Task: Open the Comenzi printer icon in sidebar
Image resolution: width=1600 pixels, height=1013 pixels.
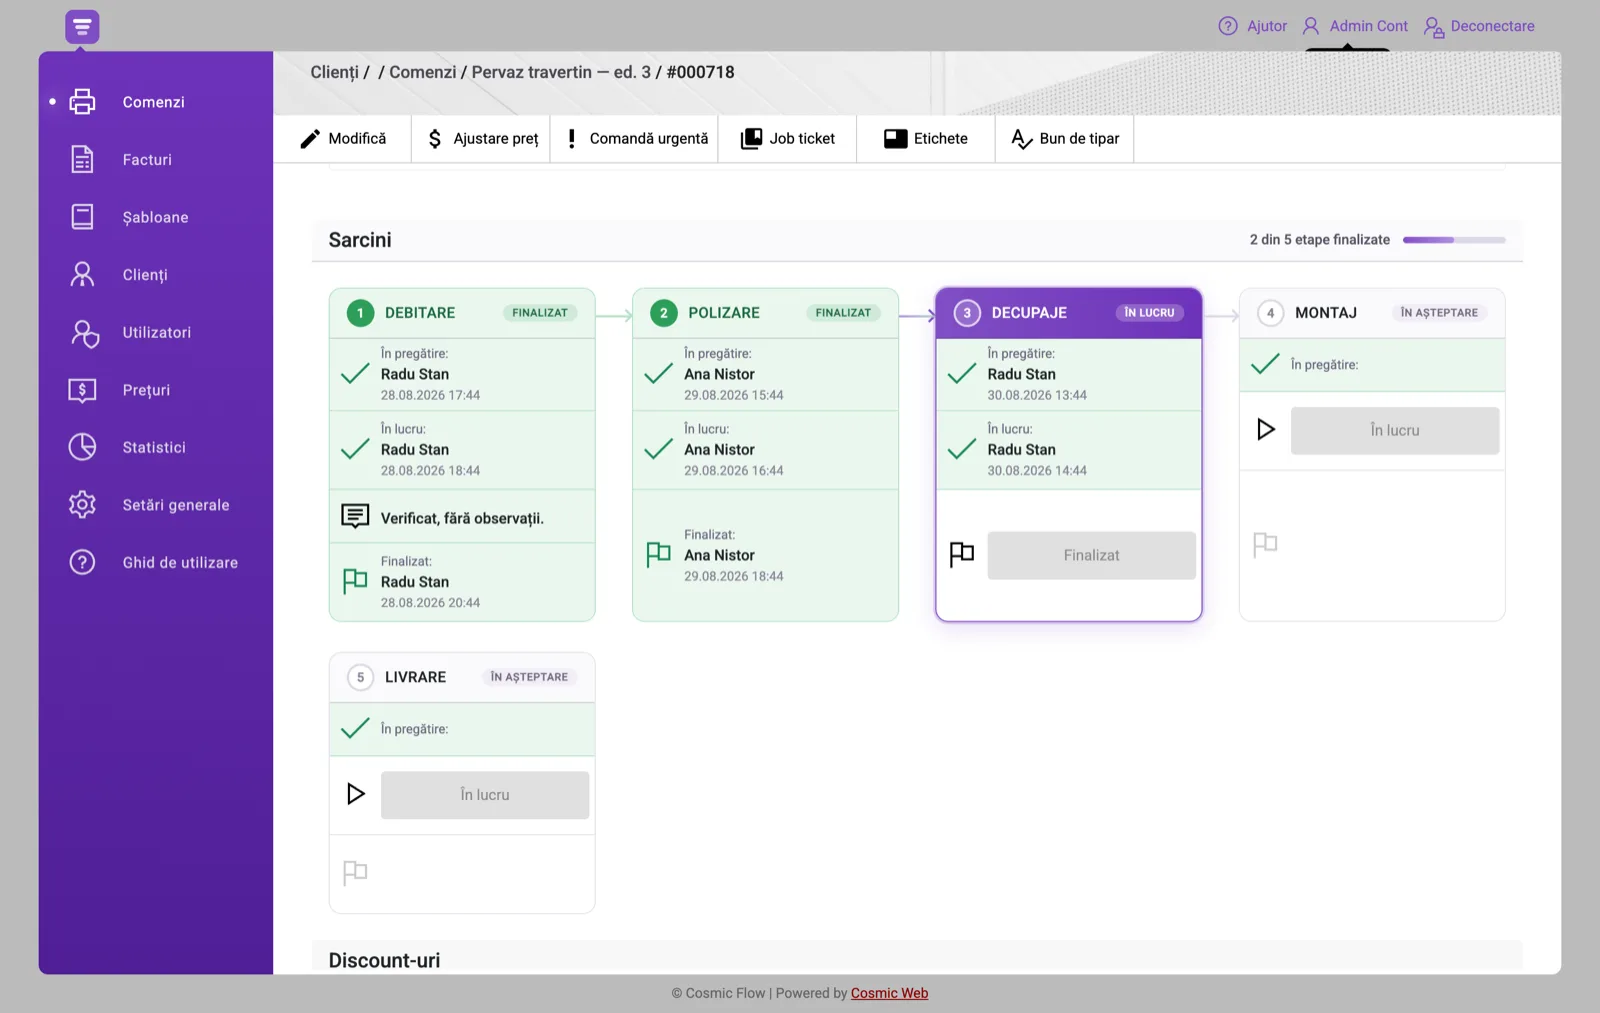Action: tap(82, 102)
